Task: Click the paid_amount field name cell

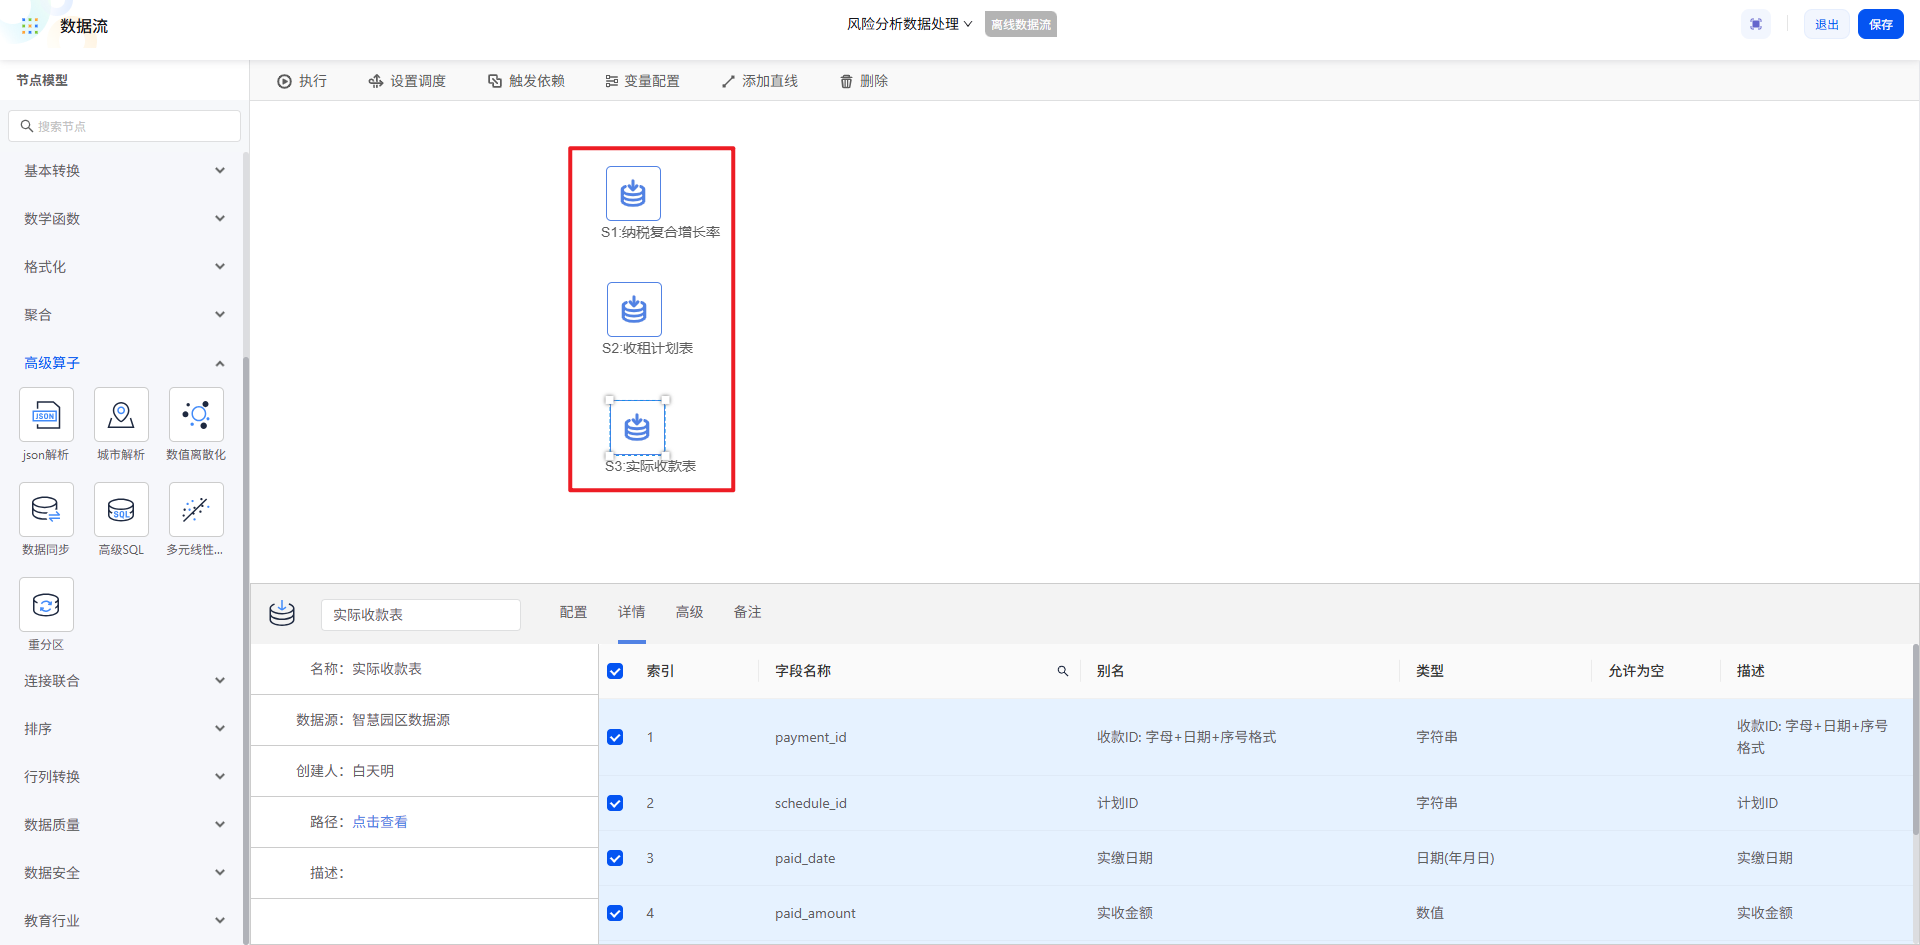Action: tap(815, 913)
